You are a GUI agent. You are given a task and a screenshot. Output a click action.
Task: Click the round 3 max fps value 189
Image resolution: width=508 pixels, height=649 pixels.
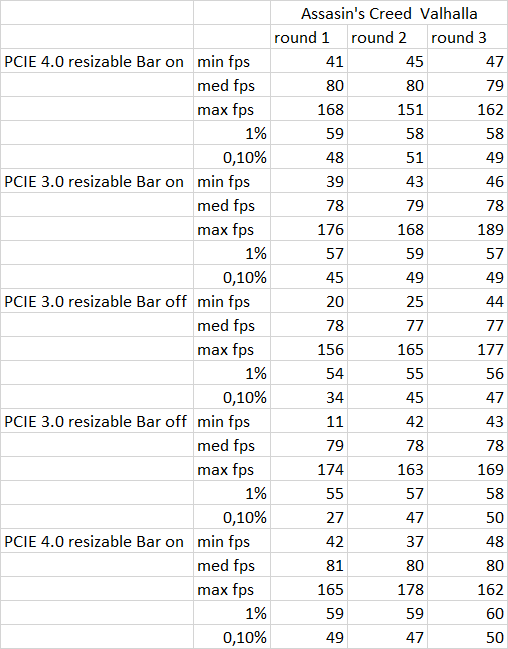(x=468, y=229)
